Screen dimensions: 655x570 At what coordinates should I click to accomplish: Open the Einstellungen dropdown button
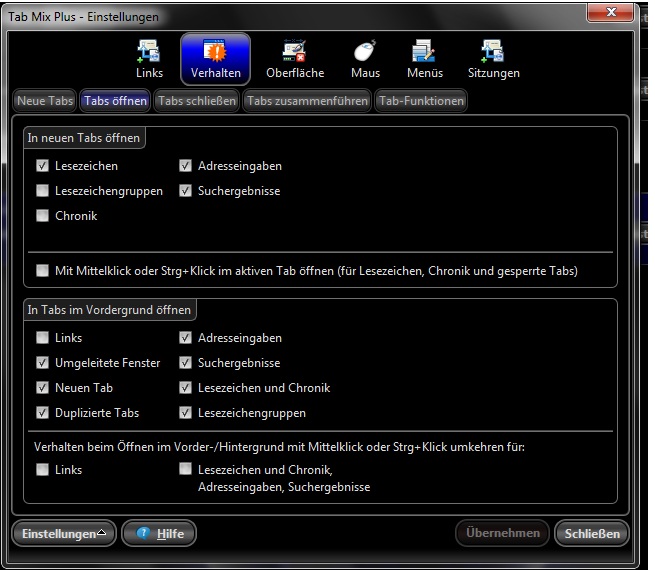(x=64, y=533)
